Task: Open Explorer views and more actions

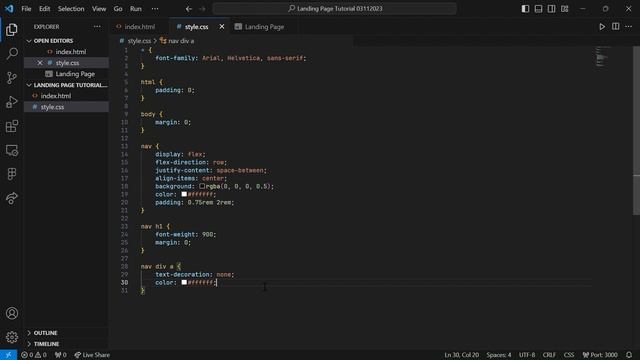Action: click(x=97, y=27)
